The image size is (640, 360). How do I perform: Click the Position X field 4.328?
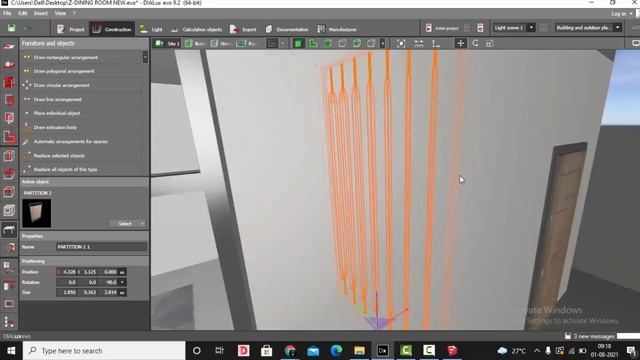[x=67, y=272]
